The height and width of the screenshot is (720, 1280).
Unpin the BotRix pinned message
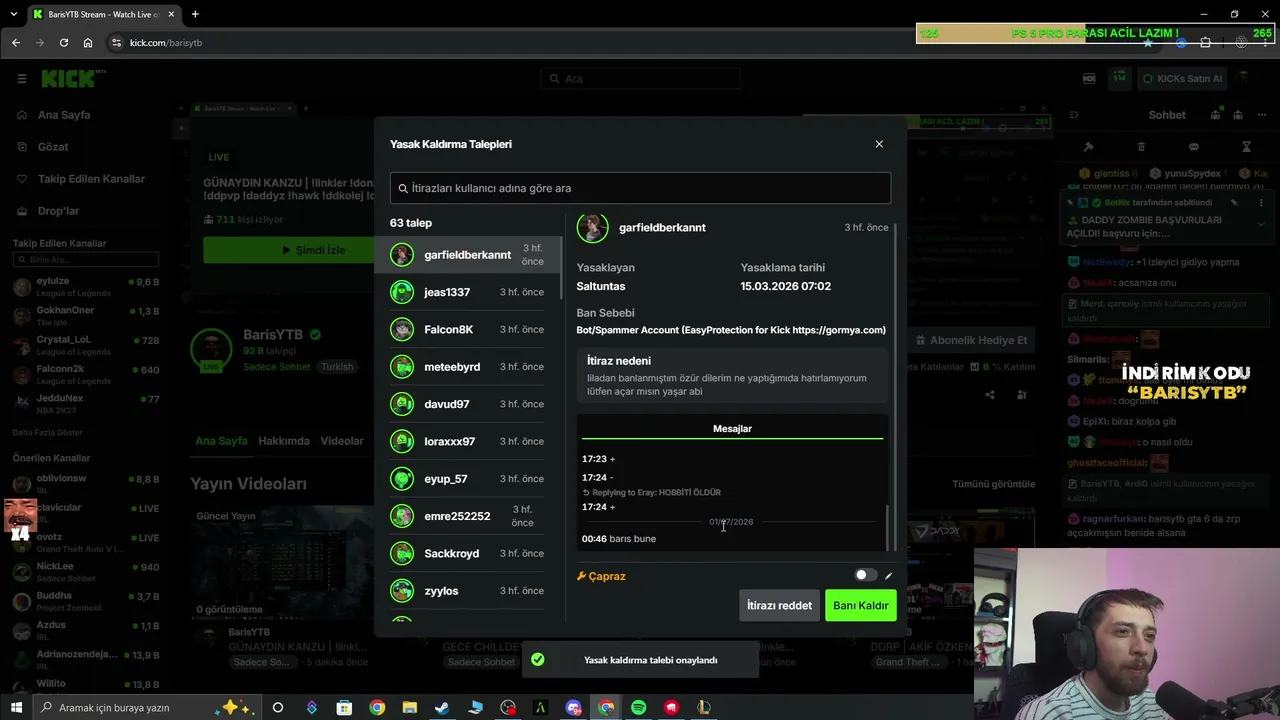1234,202
